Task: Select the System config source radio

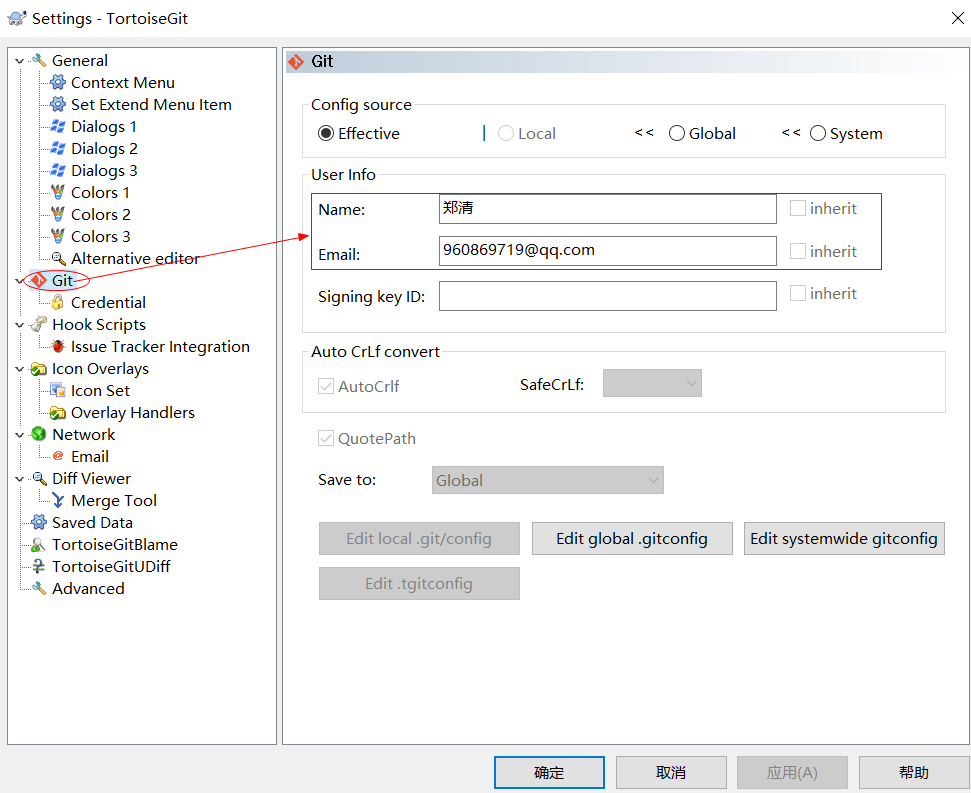Action: (x=818, y=133)
